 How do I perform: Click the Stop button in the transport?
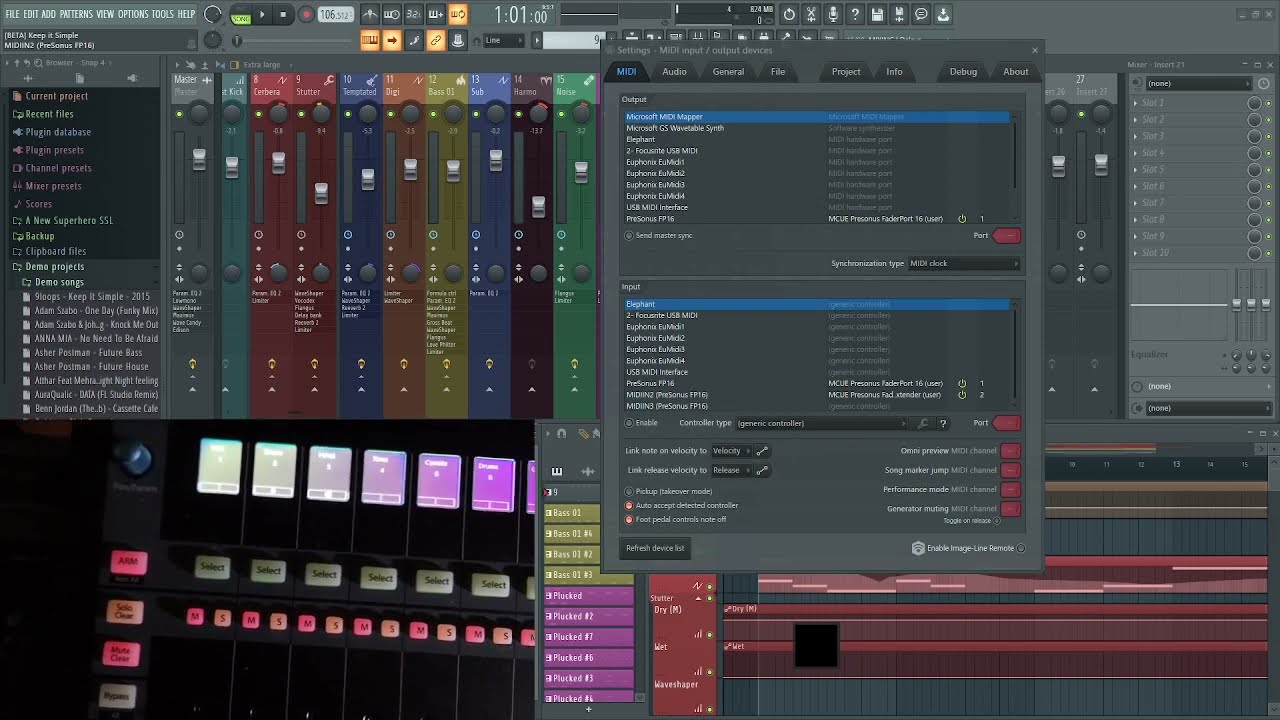click(x=284, y=15)
